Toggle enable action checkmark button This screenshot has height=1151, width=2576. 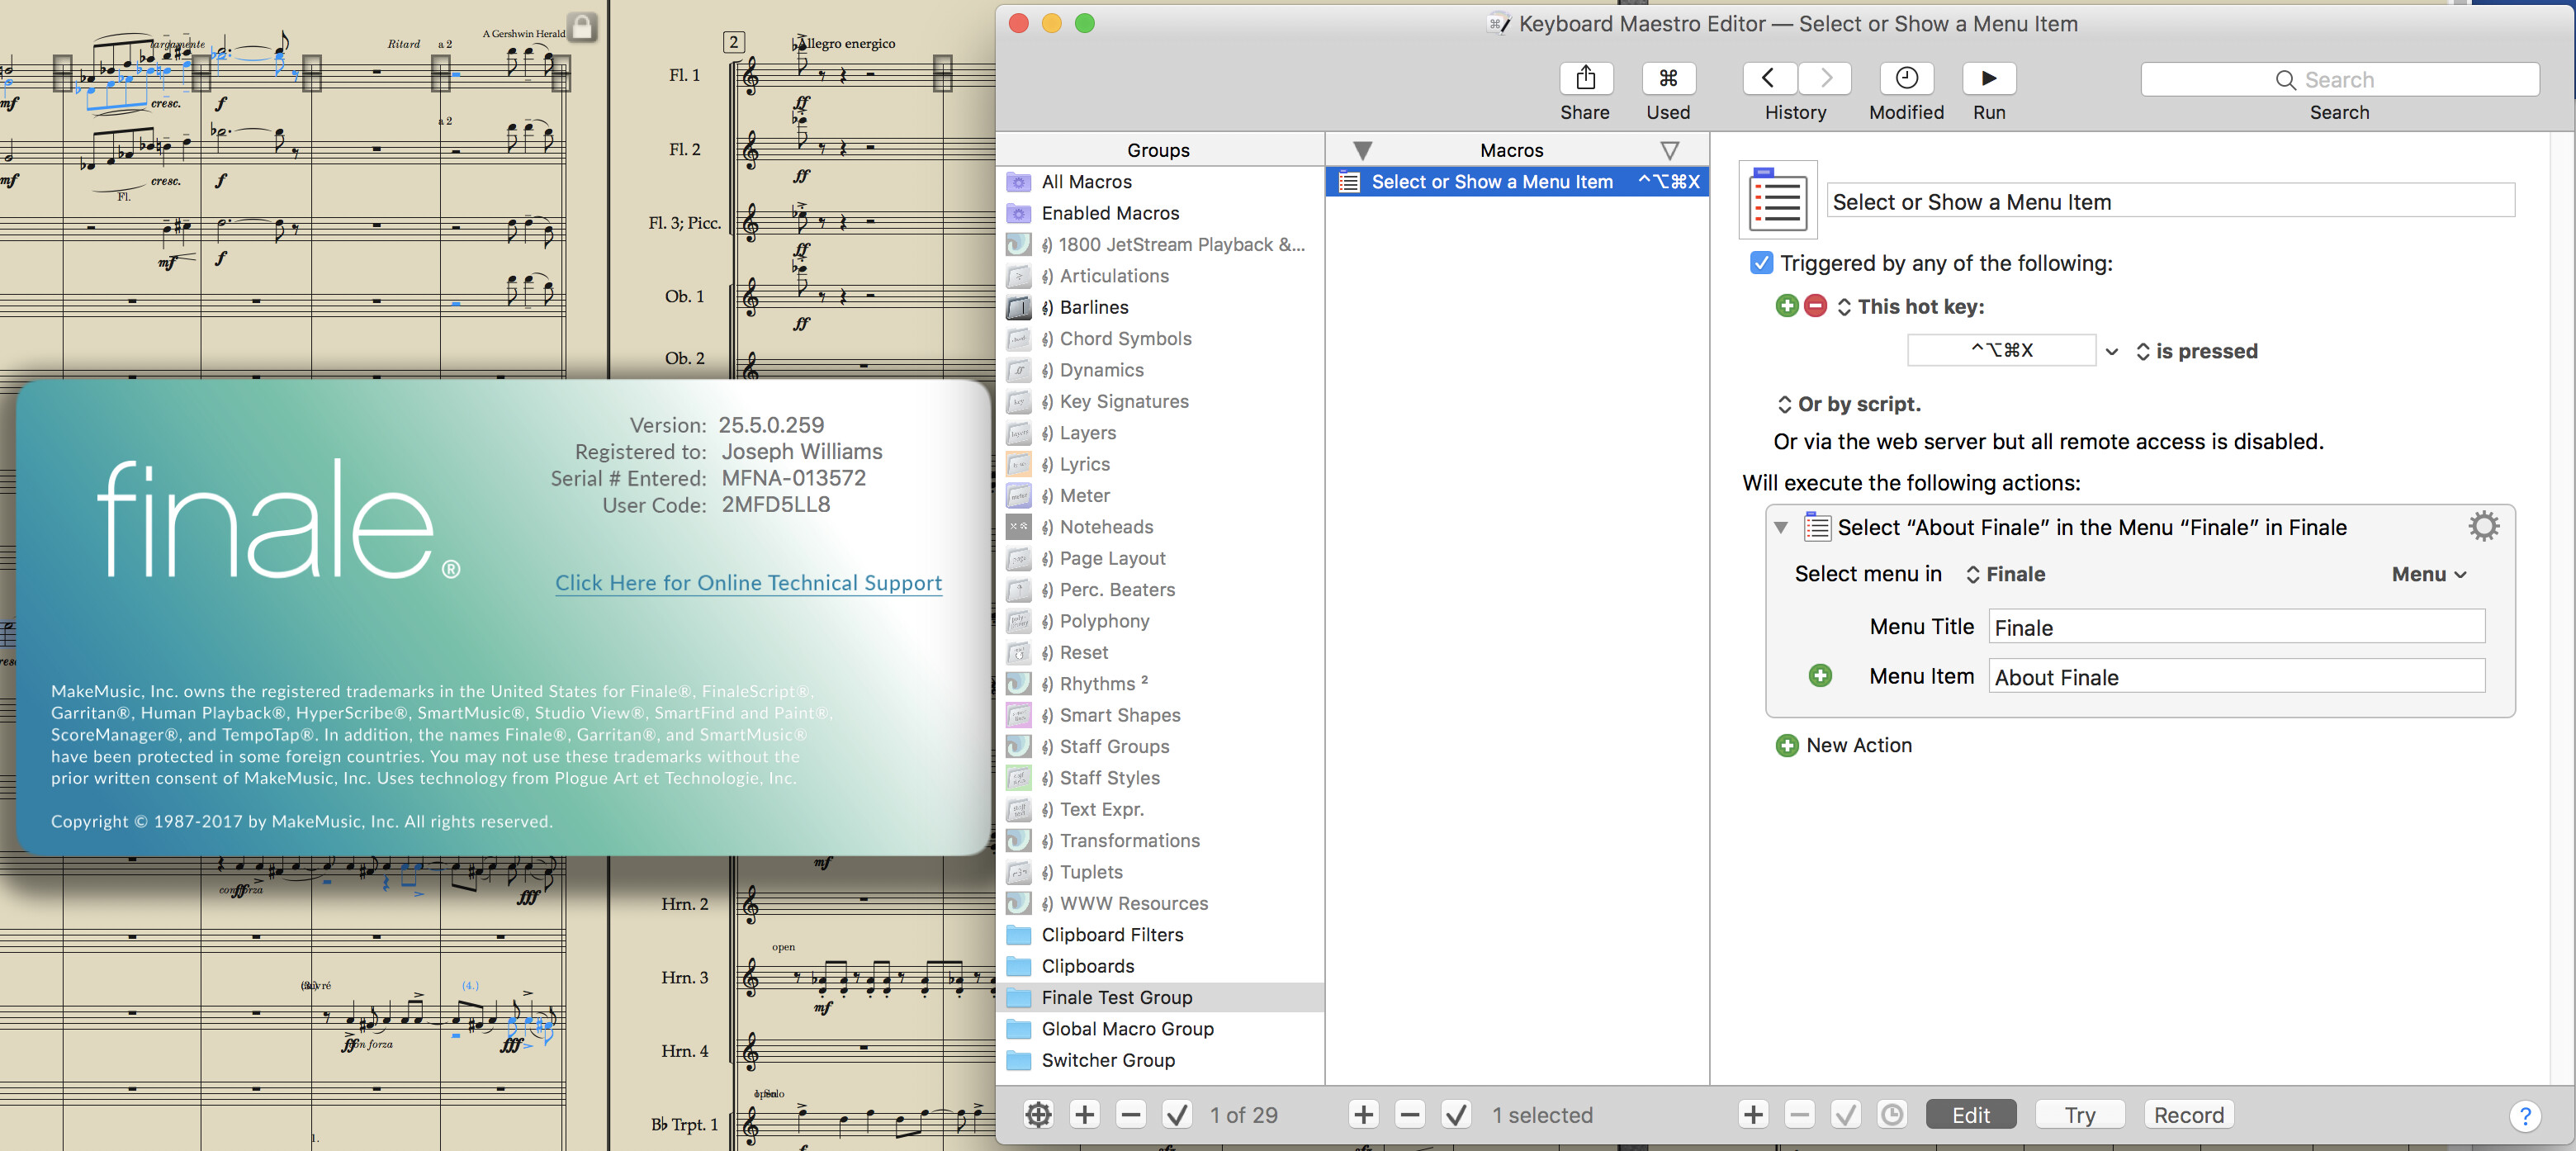tap(1846, 1114)
